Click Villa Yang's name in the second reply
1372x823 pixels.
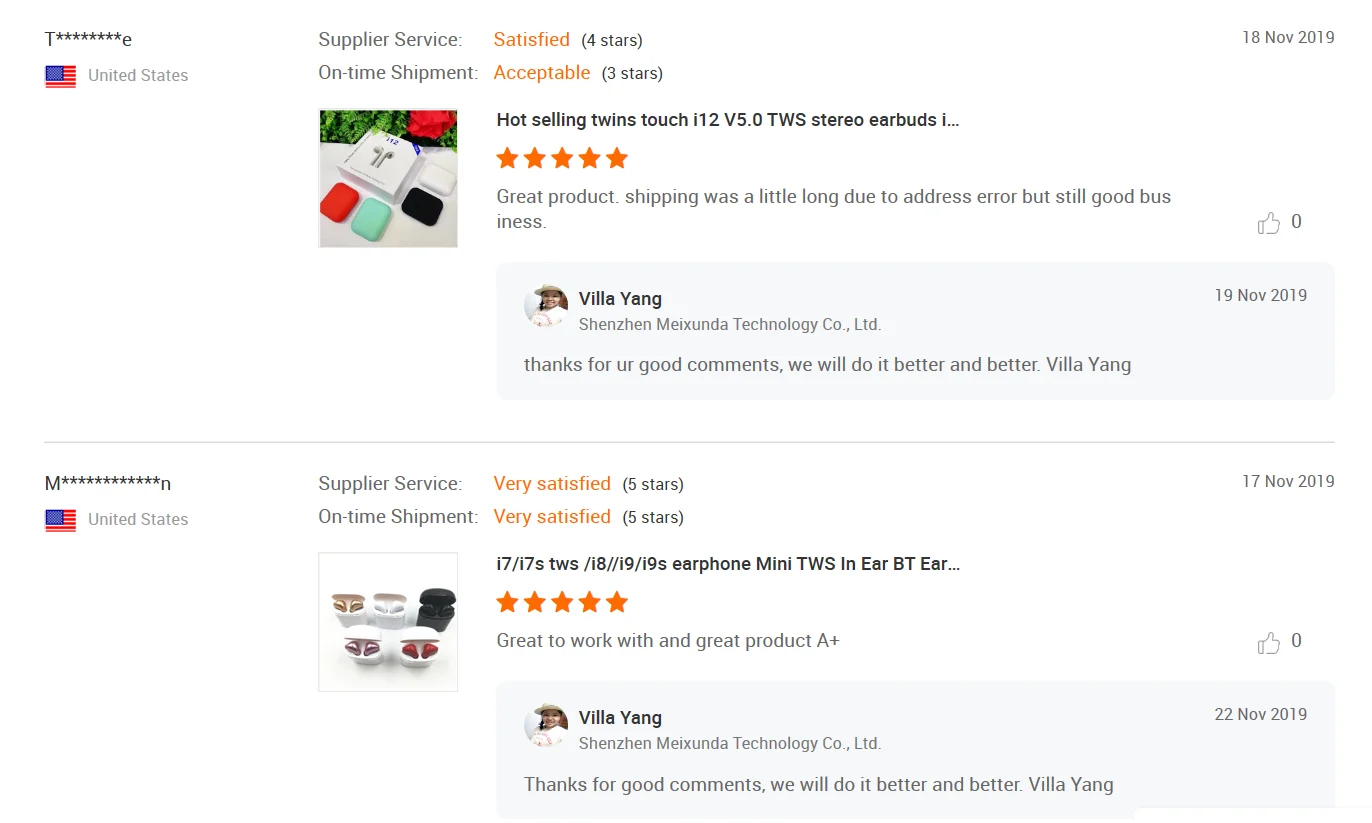pos(620,718)
